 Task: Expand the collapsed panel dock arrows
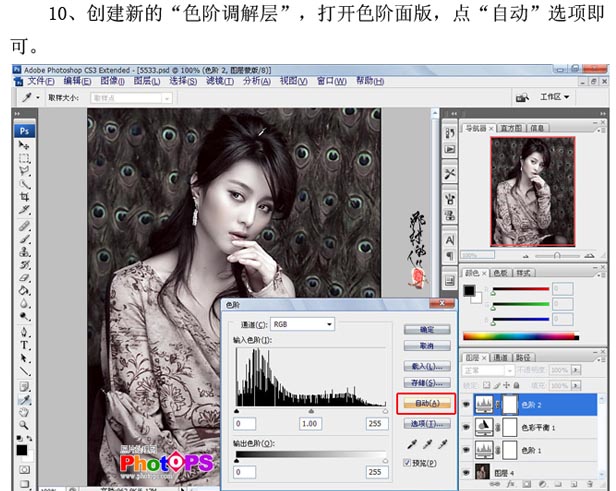pyautogui.click(x=454, y=114)
